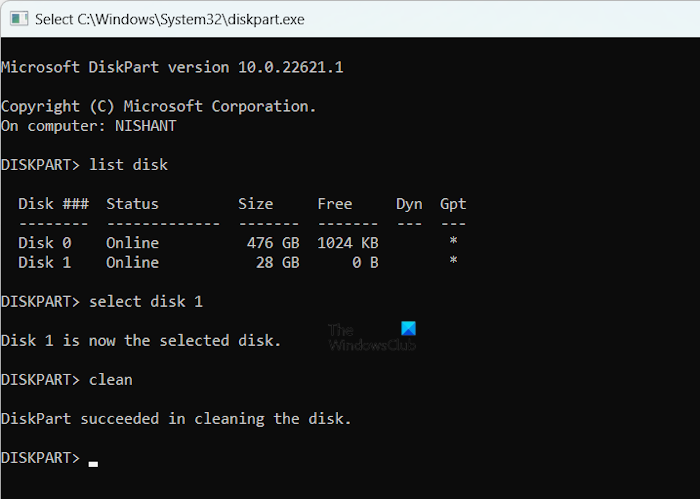Screen dimensions: 700x499
Task: Click 'DiskPart succeeded in cleaning the disk' message
Action: pos(176,419)
